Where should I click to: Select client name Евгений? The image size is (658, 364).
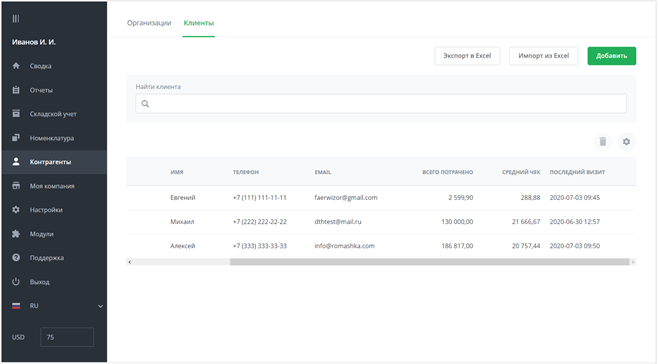coord(183,197)
